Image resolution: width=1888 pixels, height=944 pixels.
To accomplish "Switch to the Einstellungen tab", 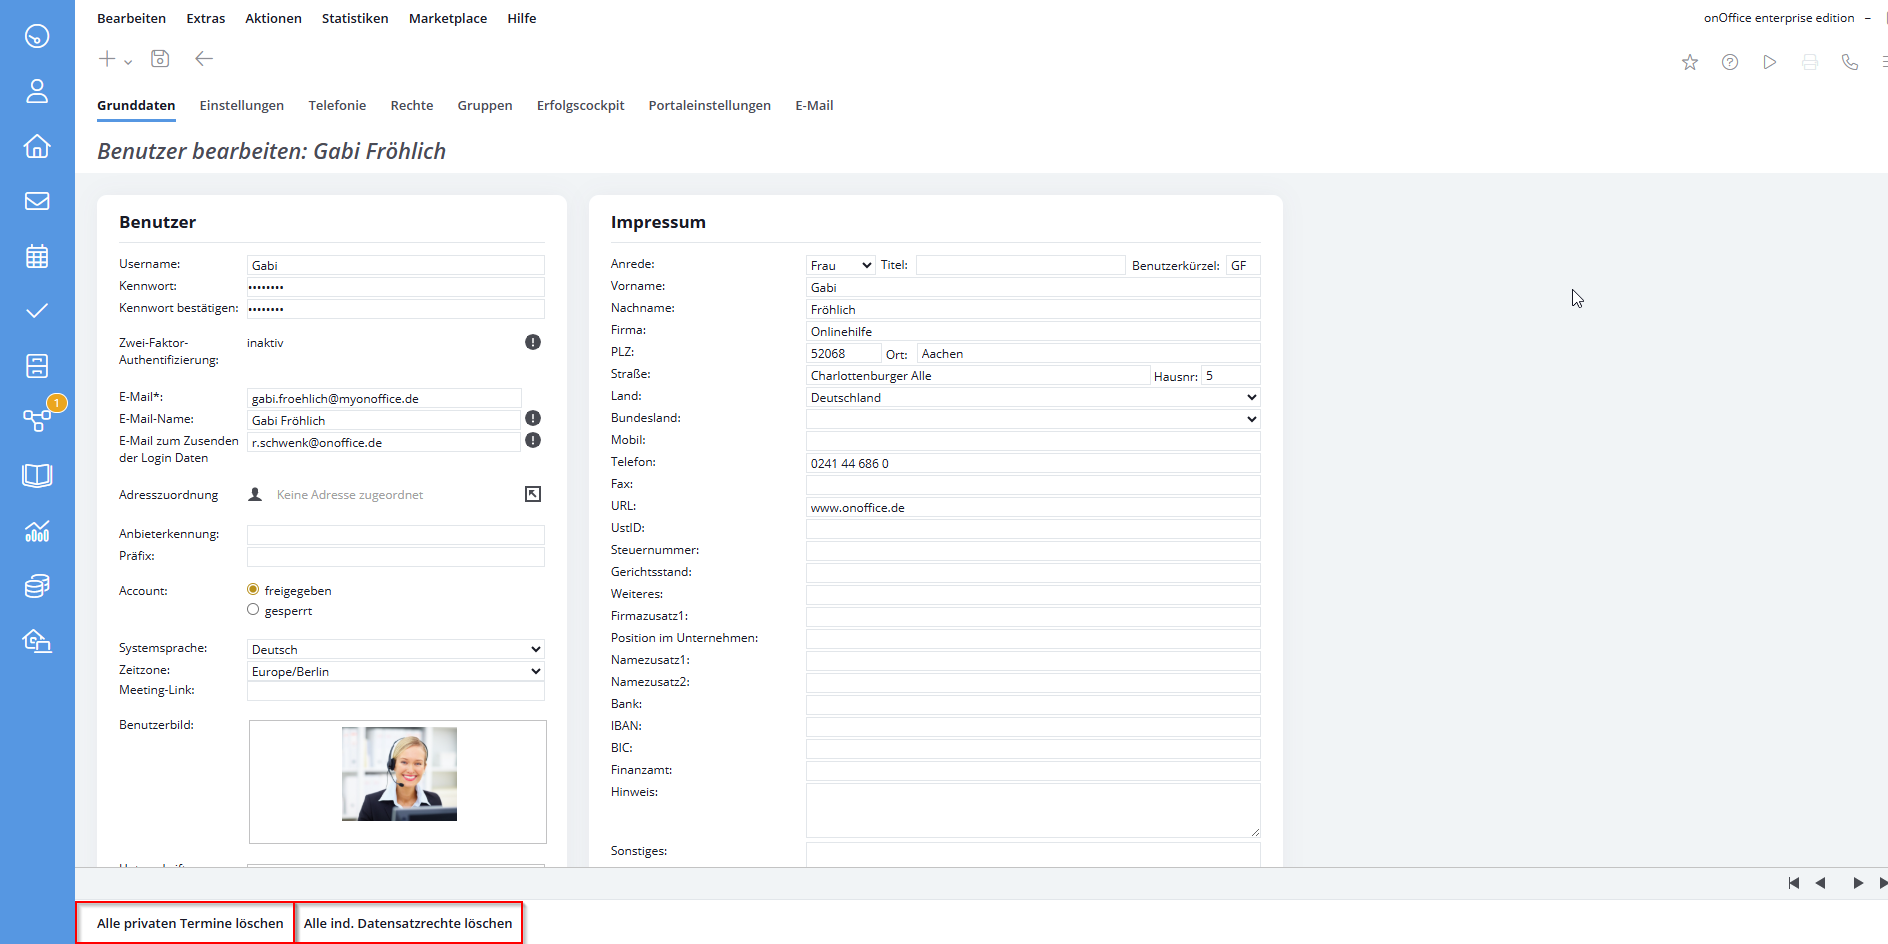I will [241, 105].
